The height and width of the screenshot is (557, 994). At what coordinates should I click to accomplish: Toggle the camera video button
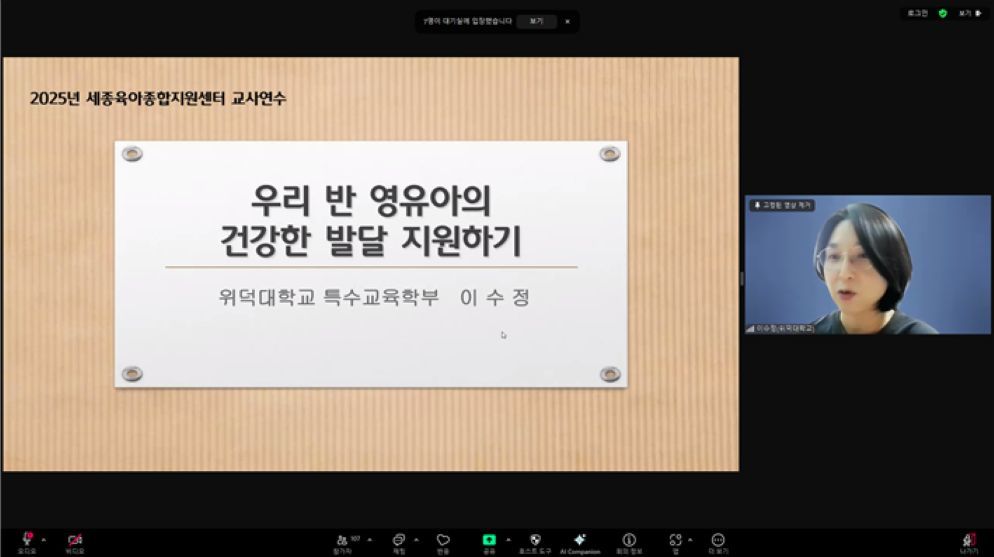(x=74, y=540)
